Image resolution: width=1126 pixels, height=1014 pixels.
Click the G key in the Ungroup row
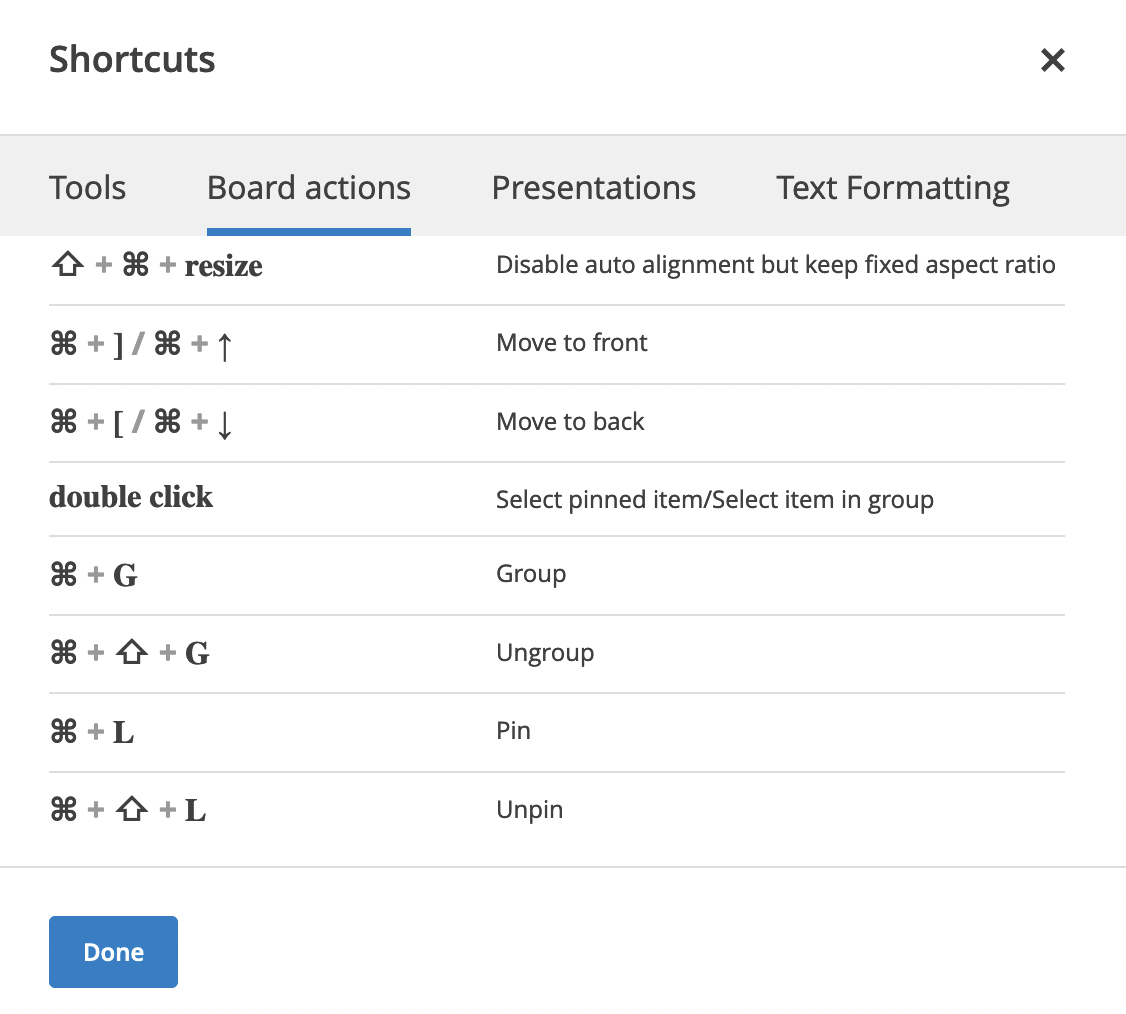point(197,653)
